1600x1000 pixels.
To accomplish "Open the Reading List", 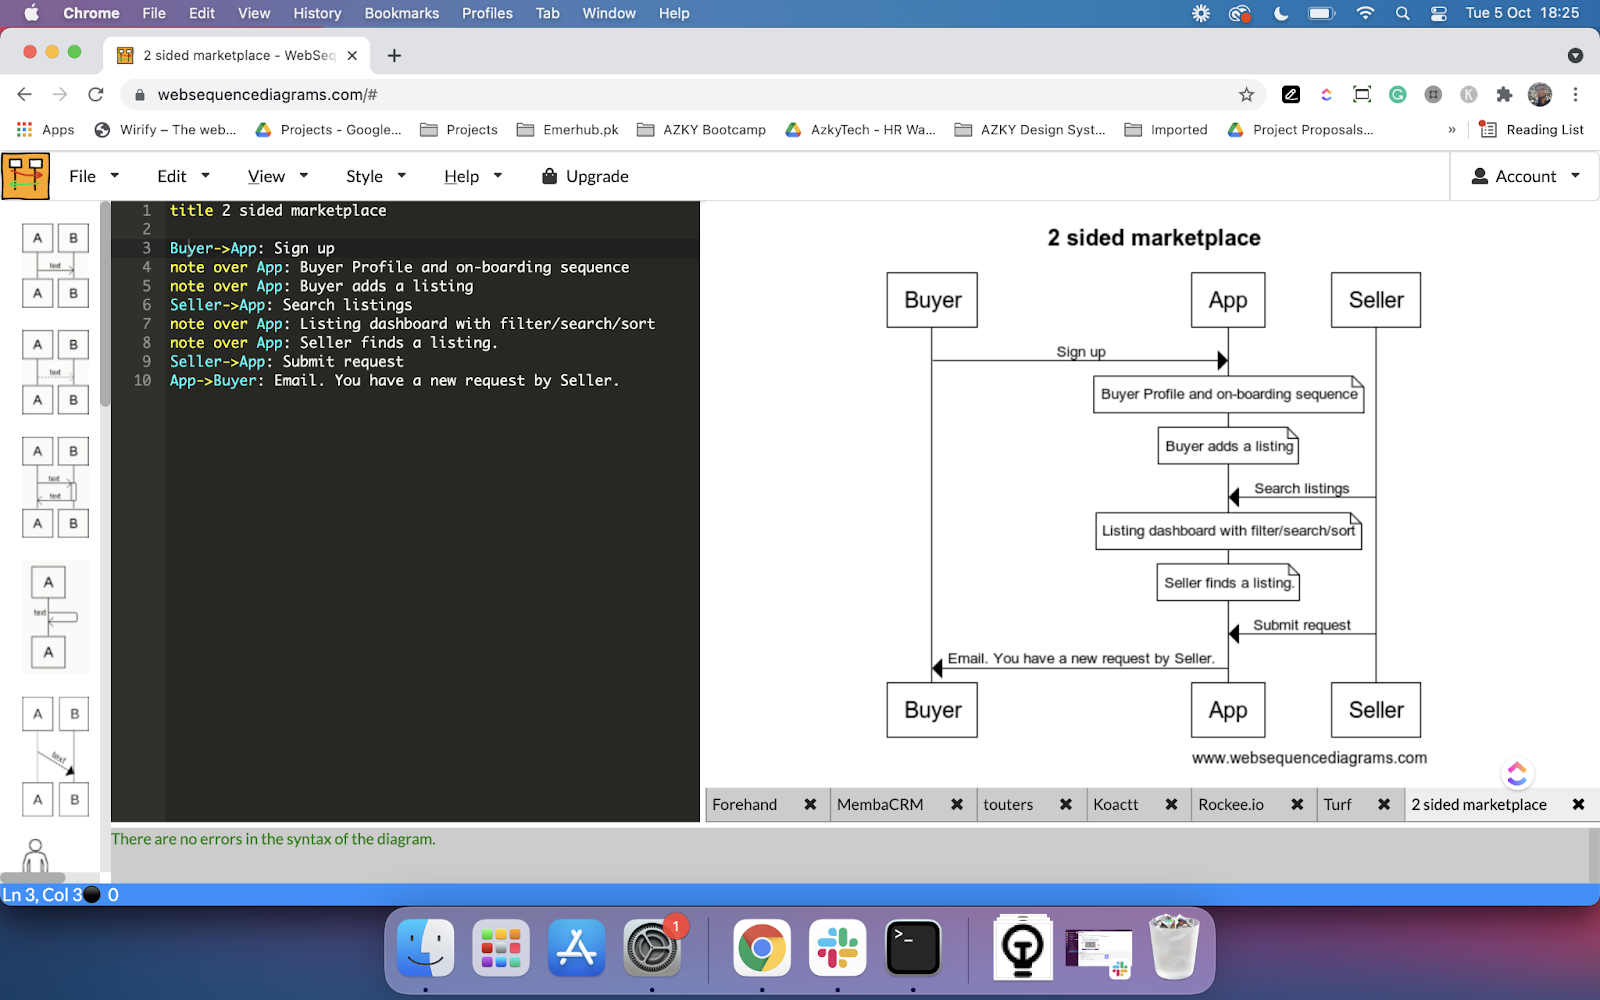I will [1533, 129].
